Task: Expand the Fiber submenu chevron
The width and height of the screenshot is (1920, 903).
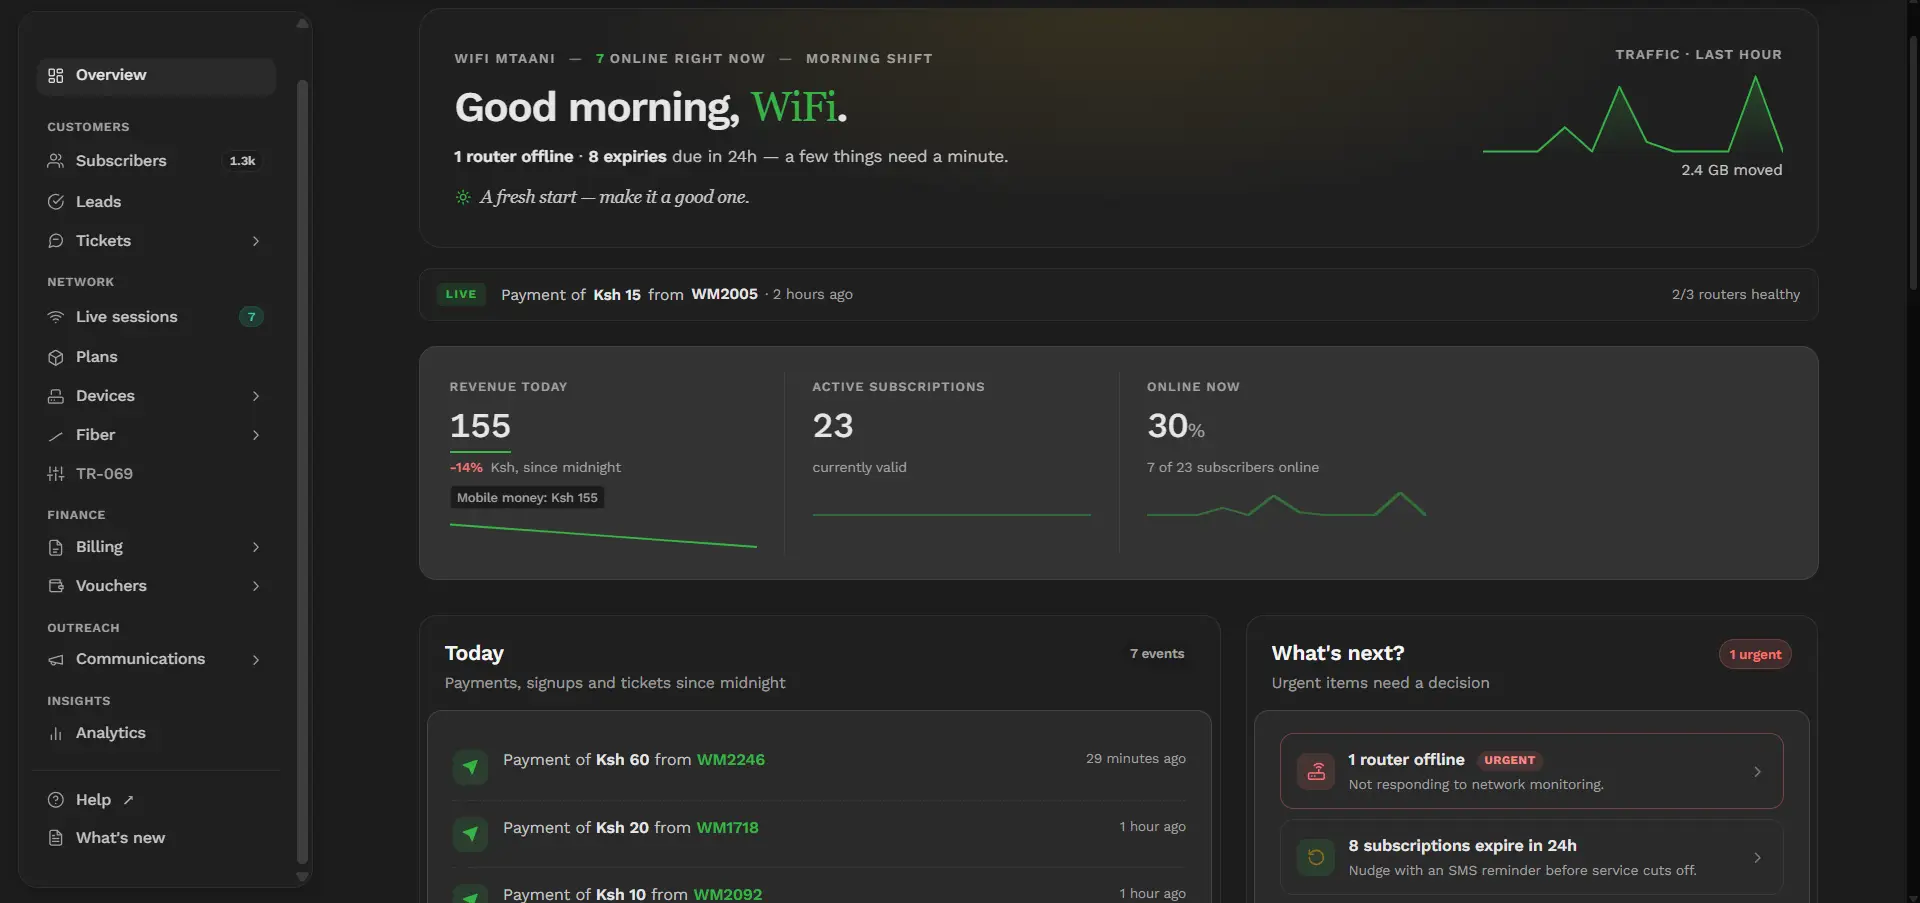Action: coord(256,435)
